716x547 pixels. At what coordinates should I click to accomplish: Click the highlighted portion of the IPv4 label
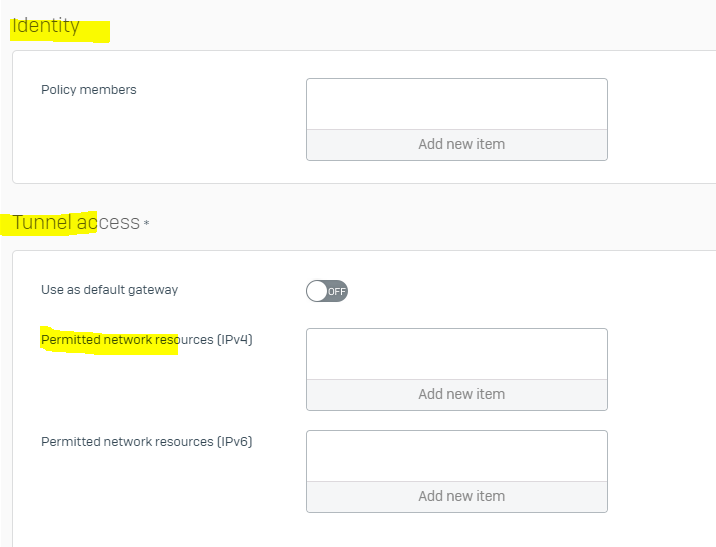(x=109, y=340)
